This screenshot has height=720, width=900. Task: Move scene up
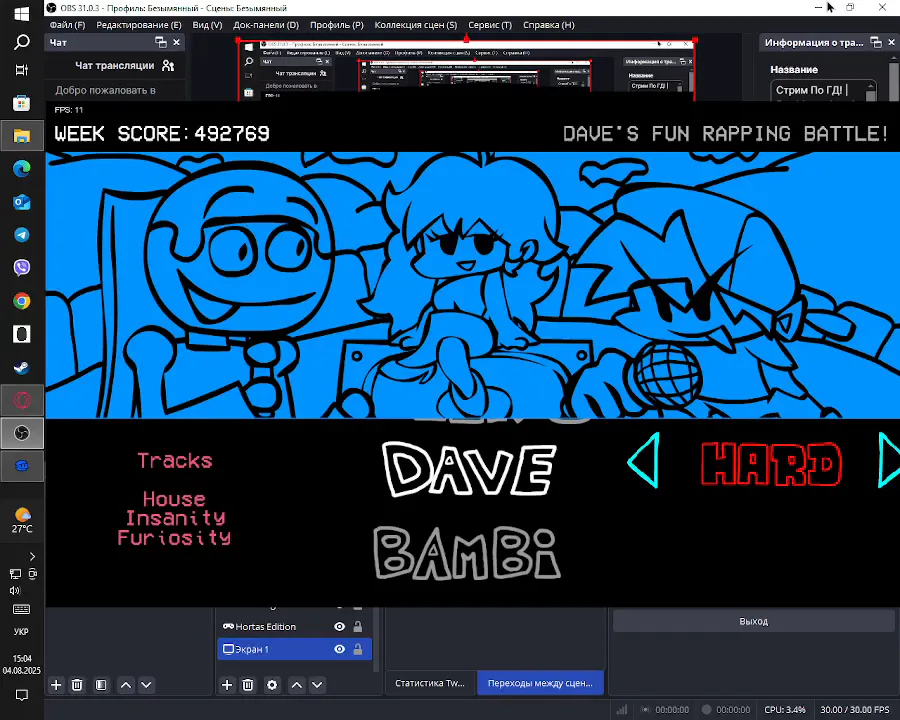click(126, 684)
